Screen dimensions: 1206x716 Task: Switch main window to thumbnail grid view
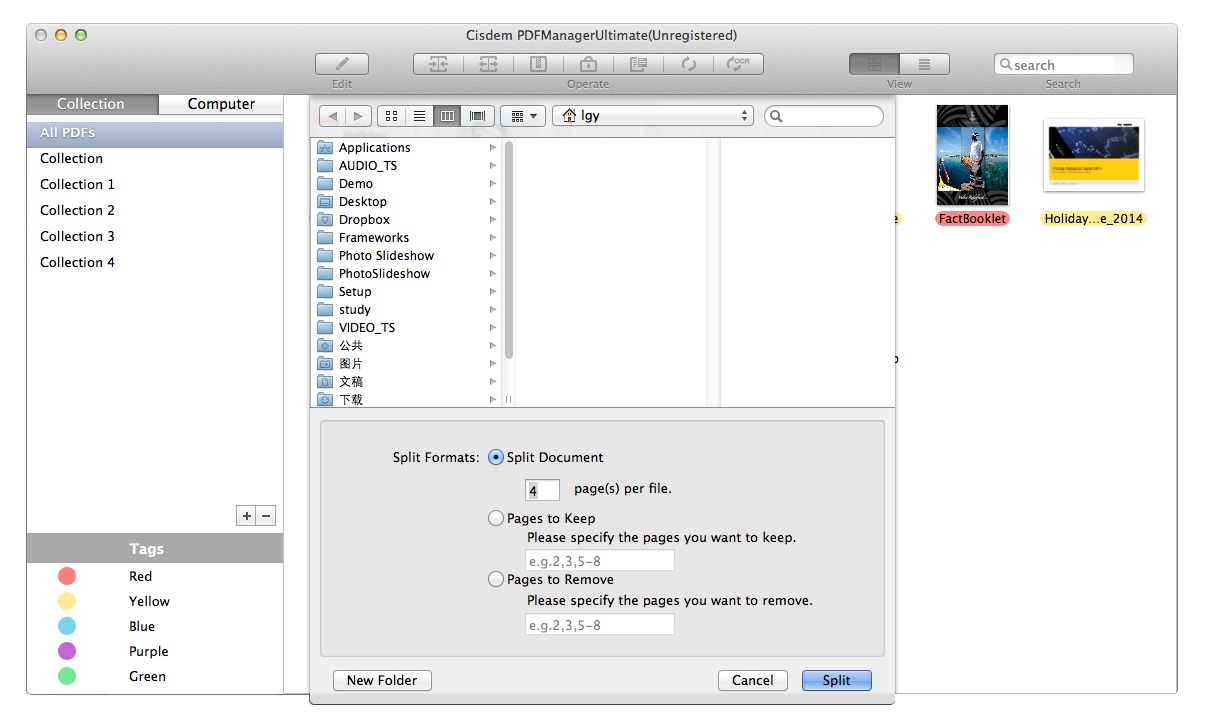(875, 64)
